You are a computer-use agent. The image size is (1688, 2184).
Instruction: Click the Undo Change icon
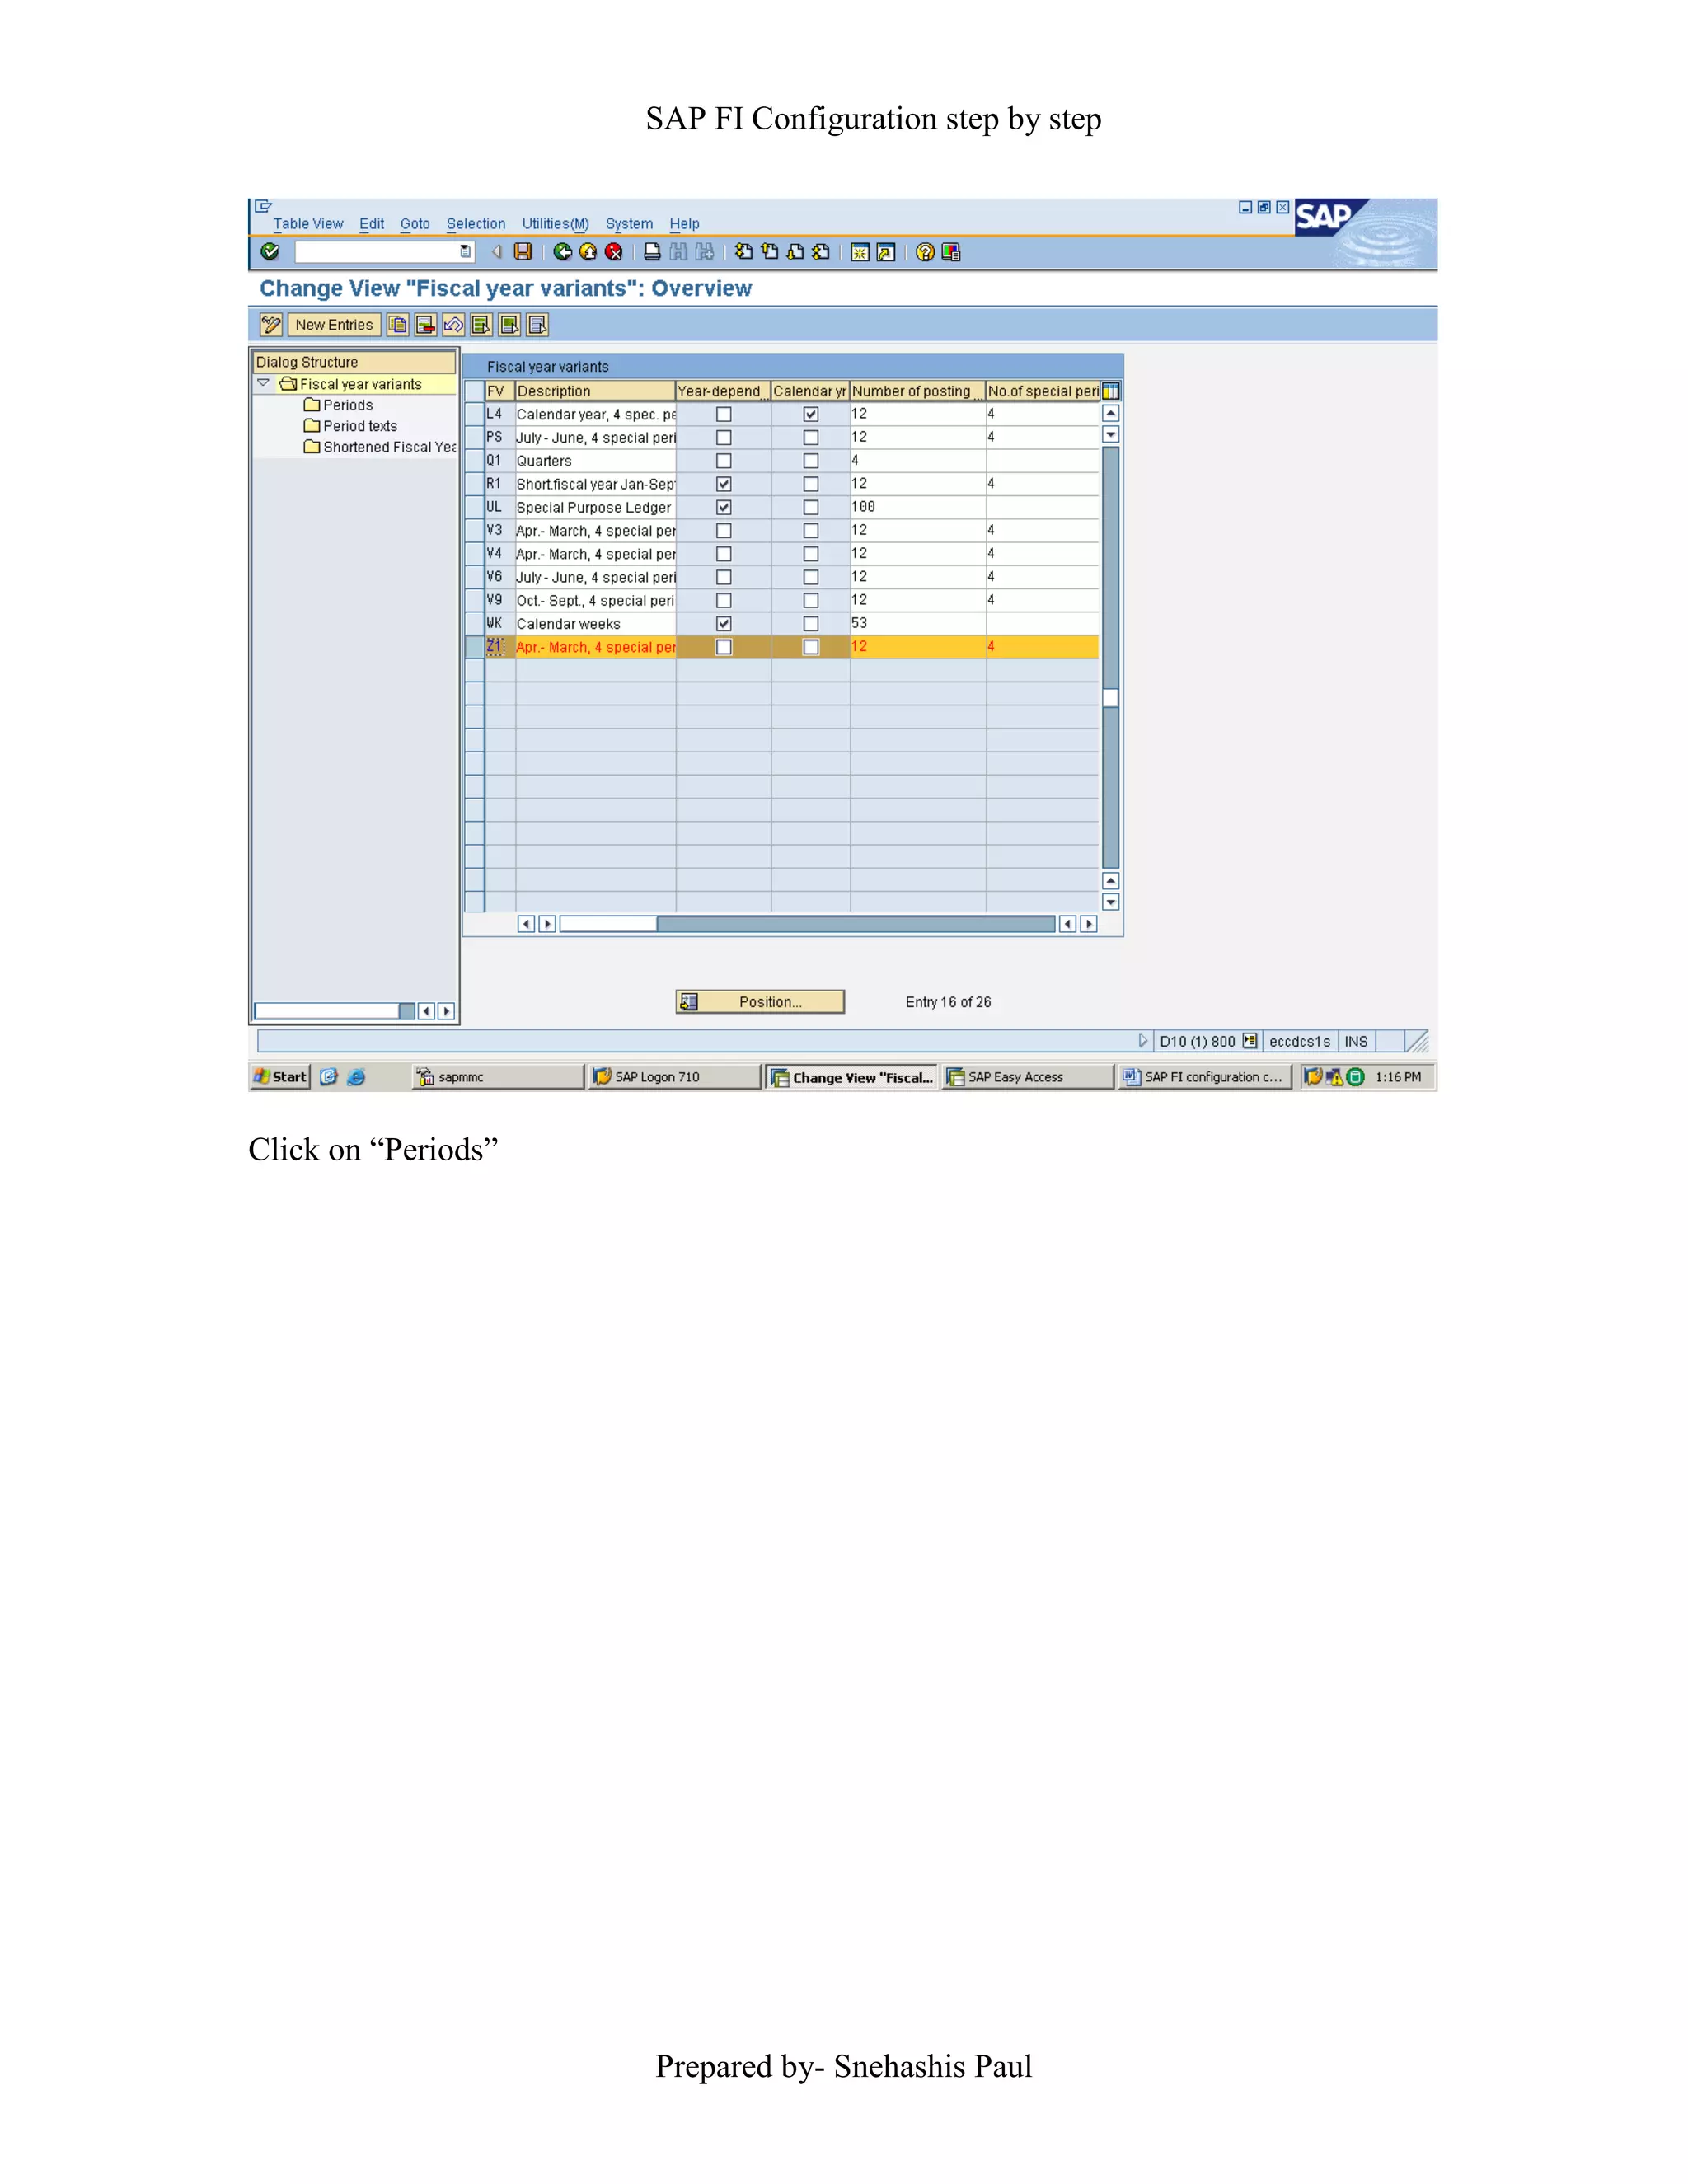[x=454, y=325]
